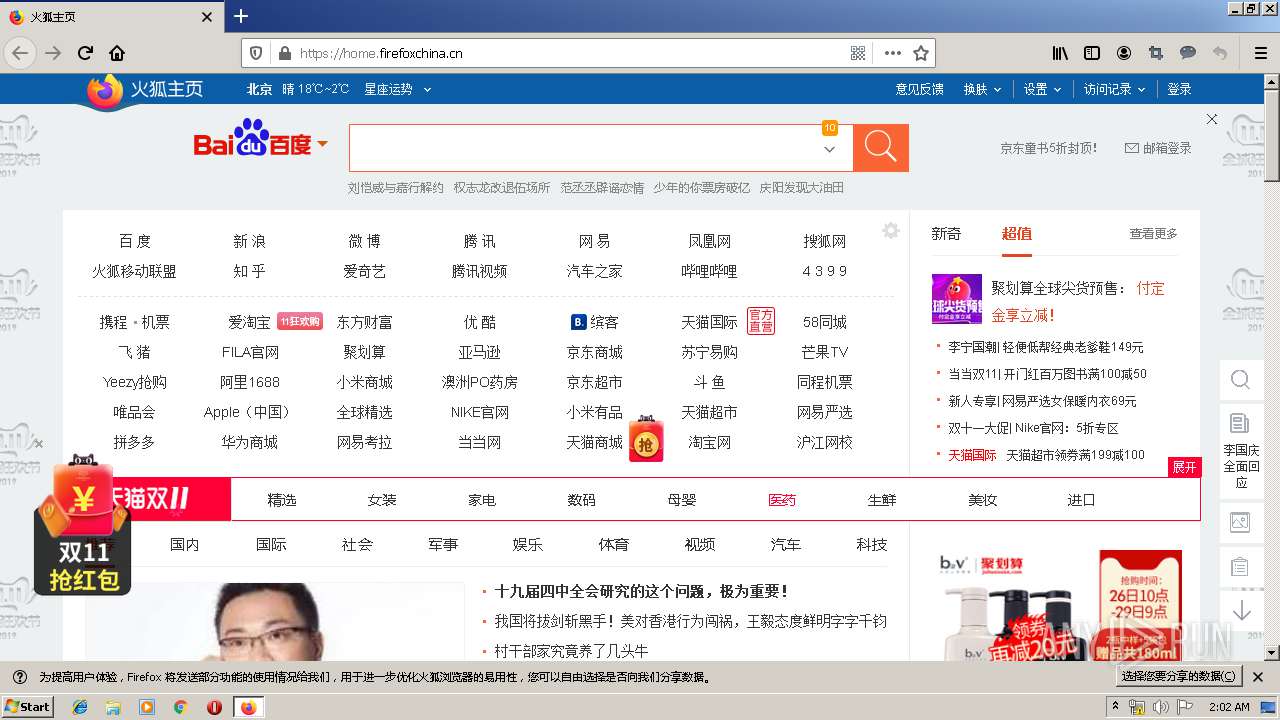Reload the page using the refresh icon

pos(86,53)
